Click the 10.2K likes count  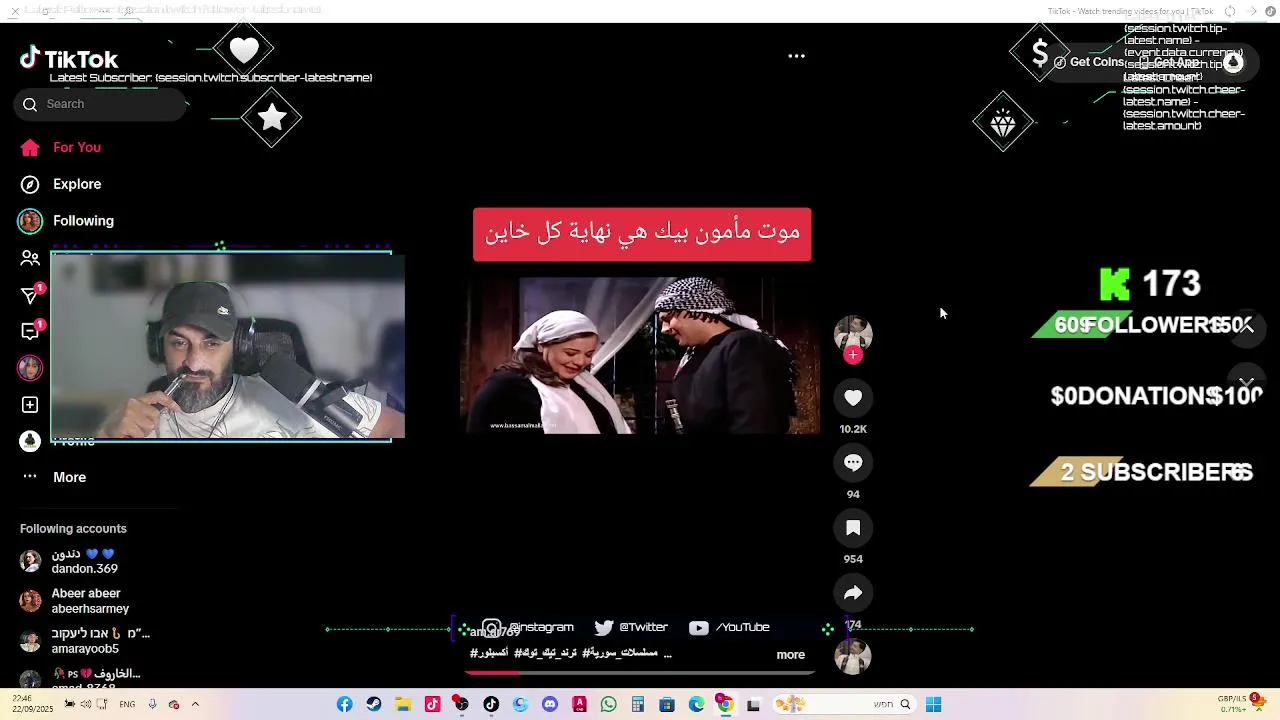point(853,429)
